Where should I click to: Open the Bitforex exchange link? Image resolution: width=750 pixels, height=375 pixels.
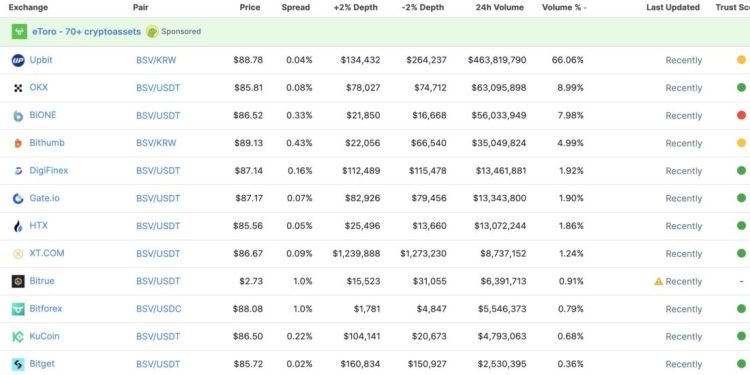(46, 309)
